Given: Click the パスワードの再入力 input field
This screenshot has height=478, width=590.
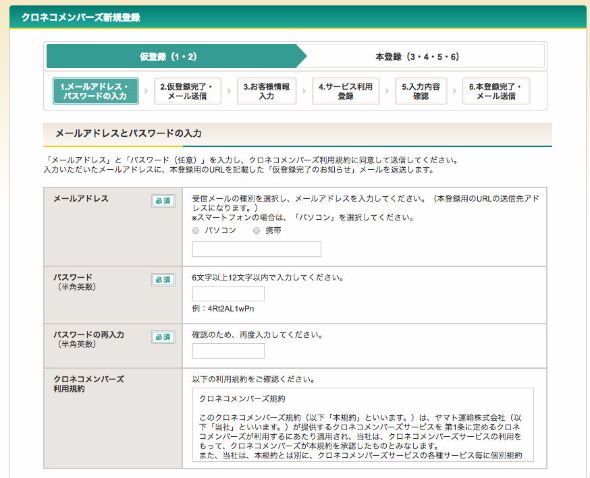Looking at the screenshot, I should pyautogui.click(x=228, y=351).
